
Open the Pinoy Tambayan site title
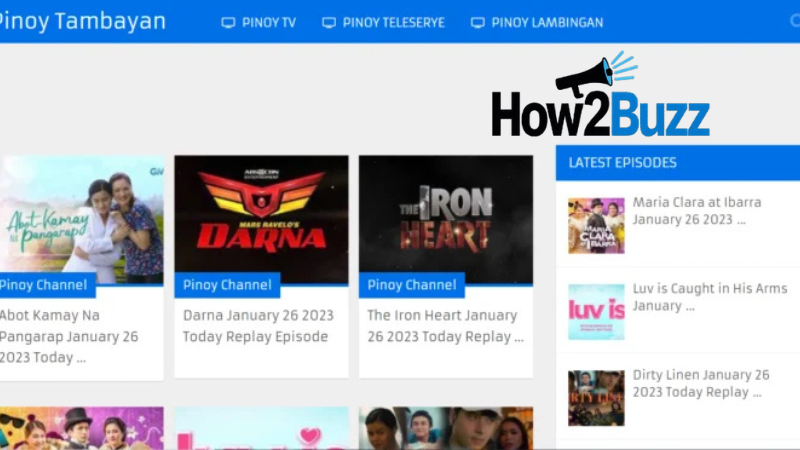pos(82,21)
